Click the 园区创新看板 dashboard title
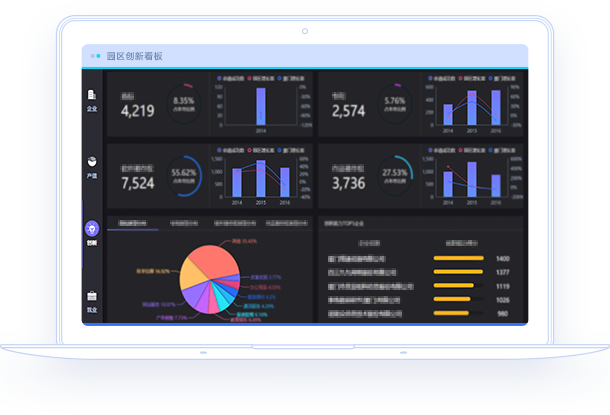This screenshot has height=415, width=610. click(135, 55)
